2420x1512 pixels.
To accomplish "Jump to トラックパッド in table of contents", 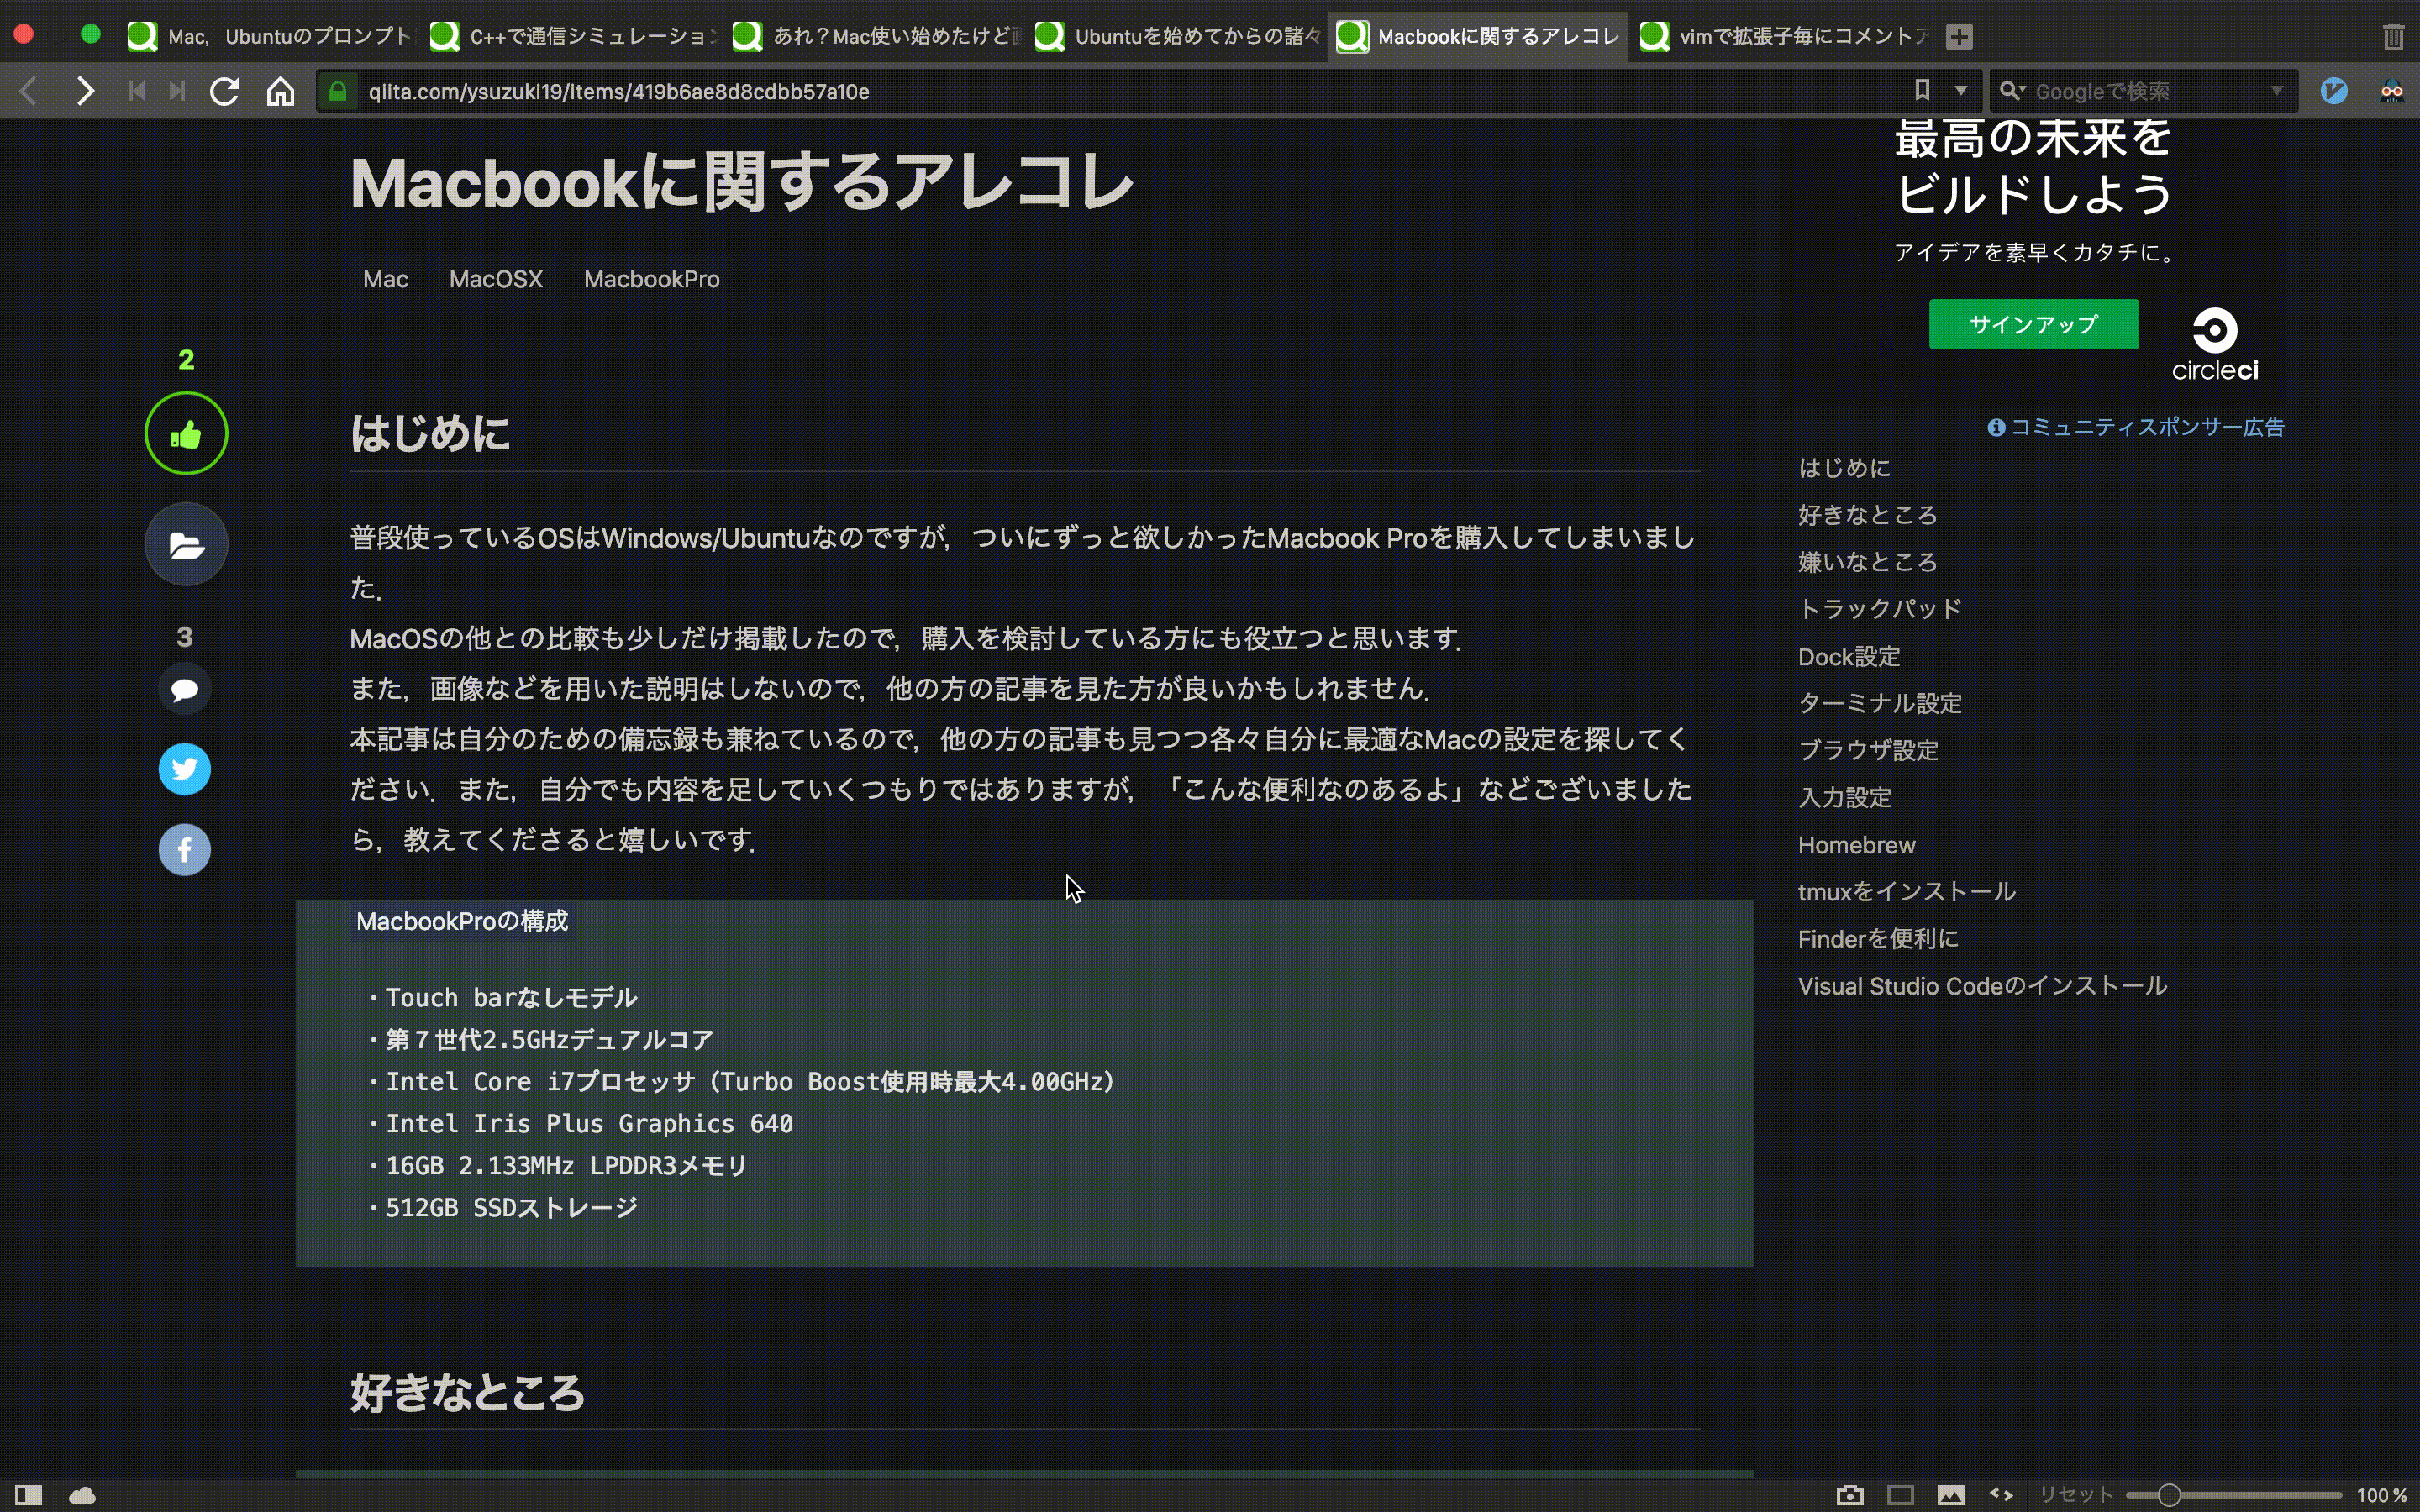I will pyautogui.click(x=1880, y=609).
